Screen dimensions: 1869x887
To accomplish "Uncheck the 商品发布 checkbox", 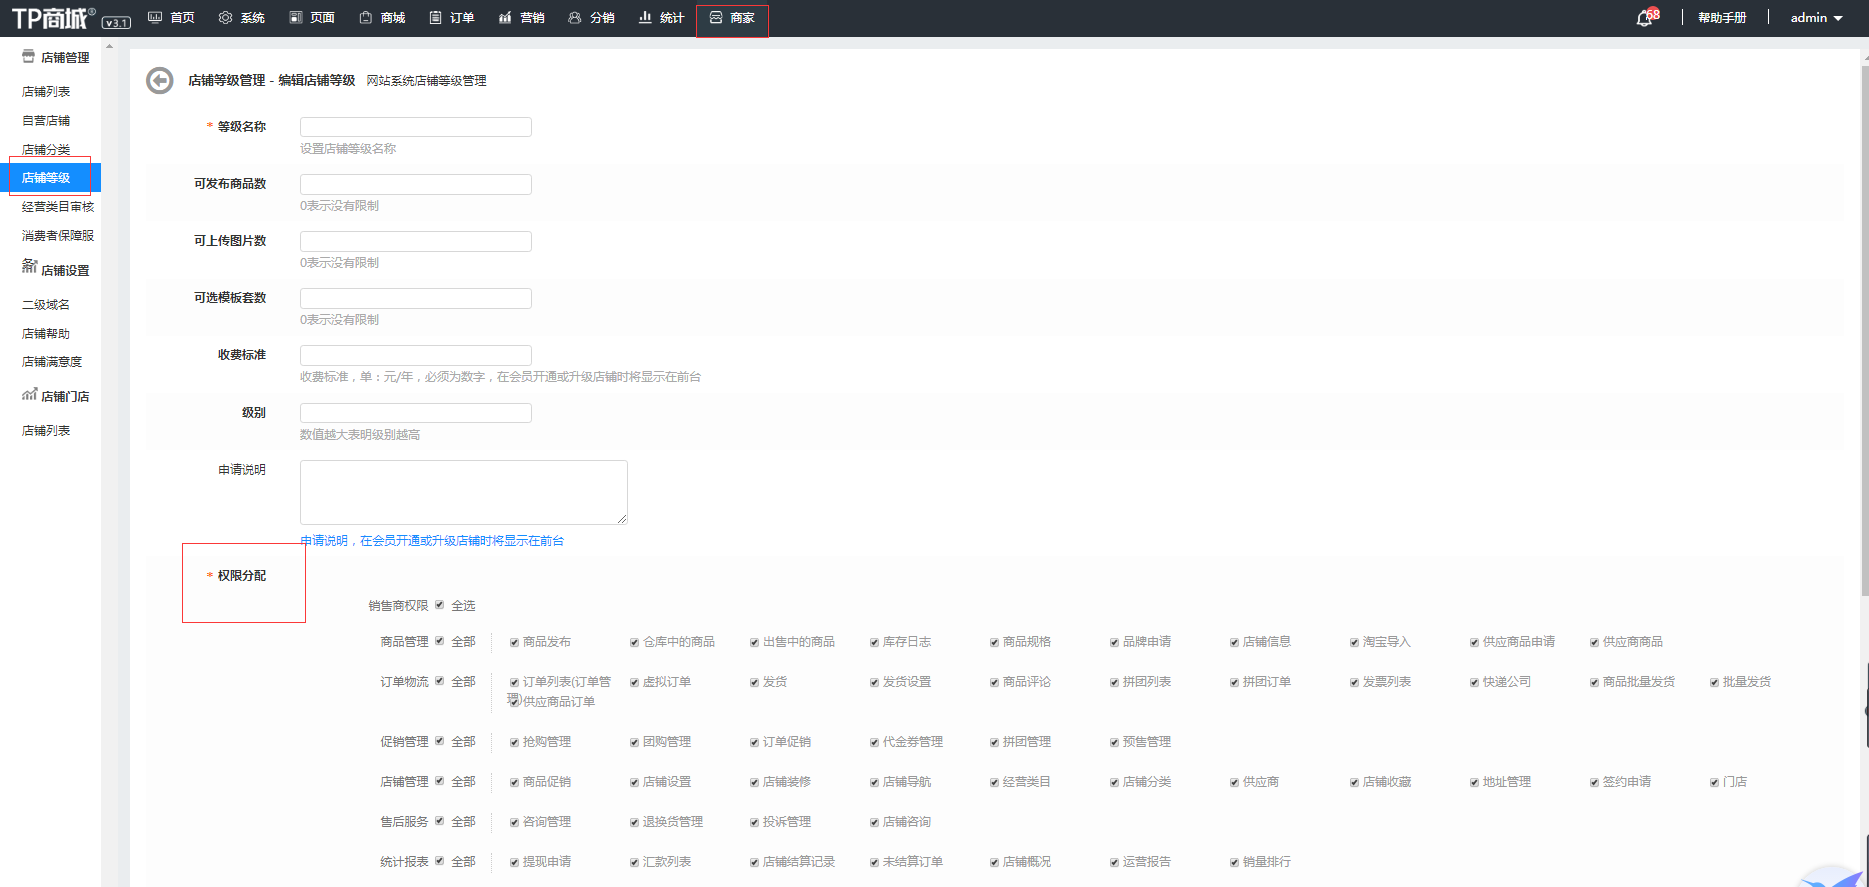I will click(514, 642).
